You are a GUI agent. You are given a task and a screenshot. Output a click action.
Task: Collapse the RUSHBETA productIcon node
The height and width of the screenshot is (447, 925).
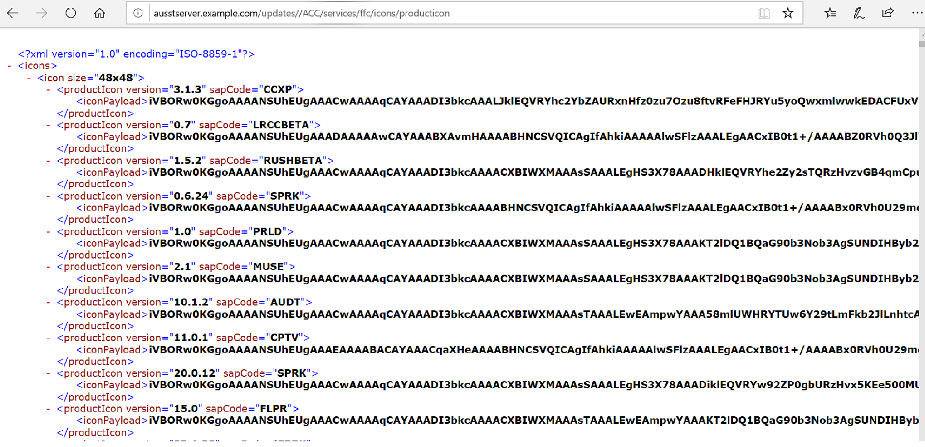point(48,160)
